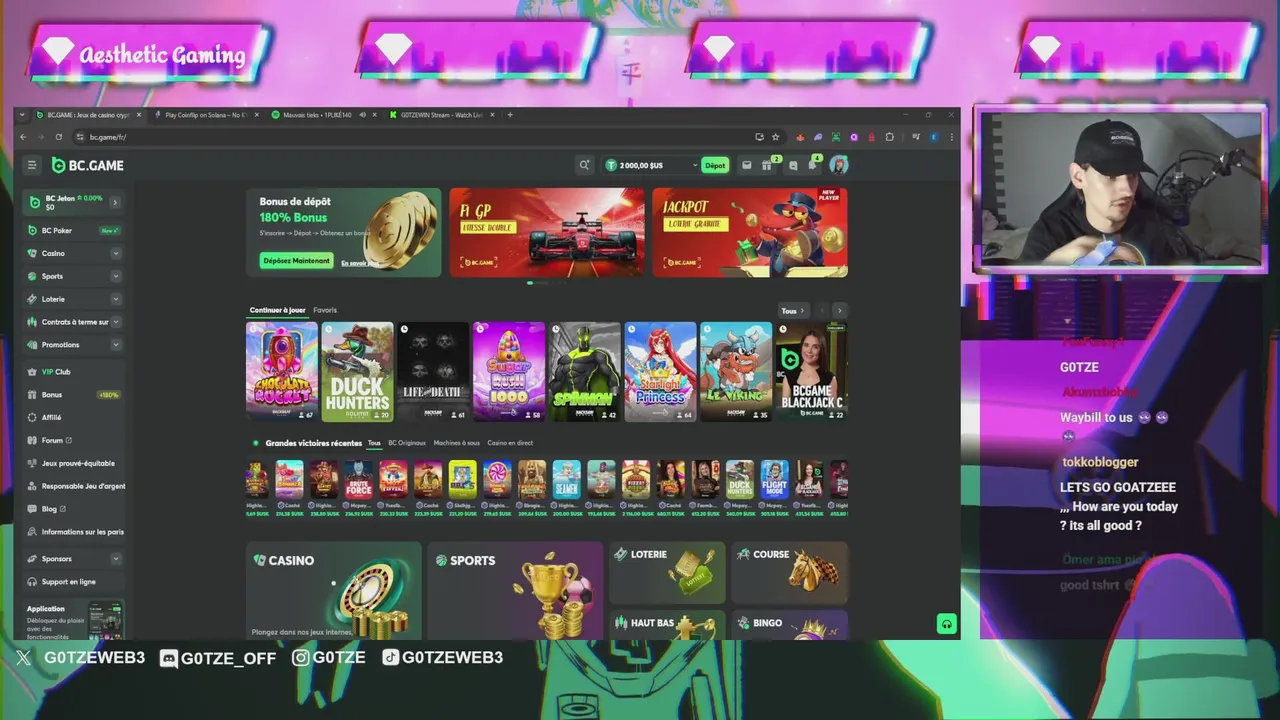Go to the next games with the right arrow
This screenshot has height=720, width=1280.
[x=839, y=311]
